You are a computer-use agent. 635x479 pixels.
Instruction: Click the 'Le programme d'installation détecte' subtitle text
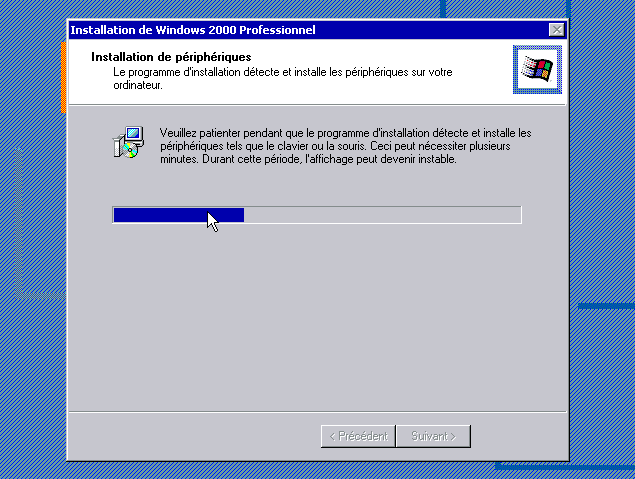[283, 79]
